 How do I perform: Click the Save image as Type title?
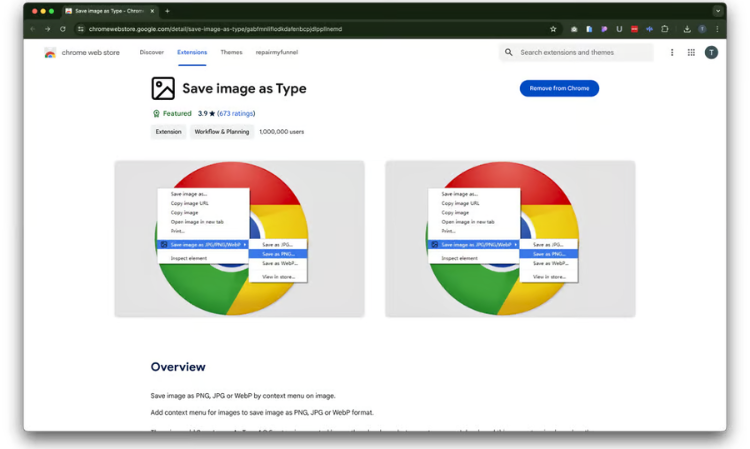coord(244,88)
